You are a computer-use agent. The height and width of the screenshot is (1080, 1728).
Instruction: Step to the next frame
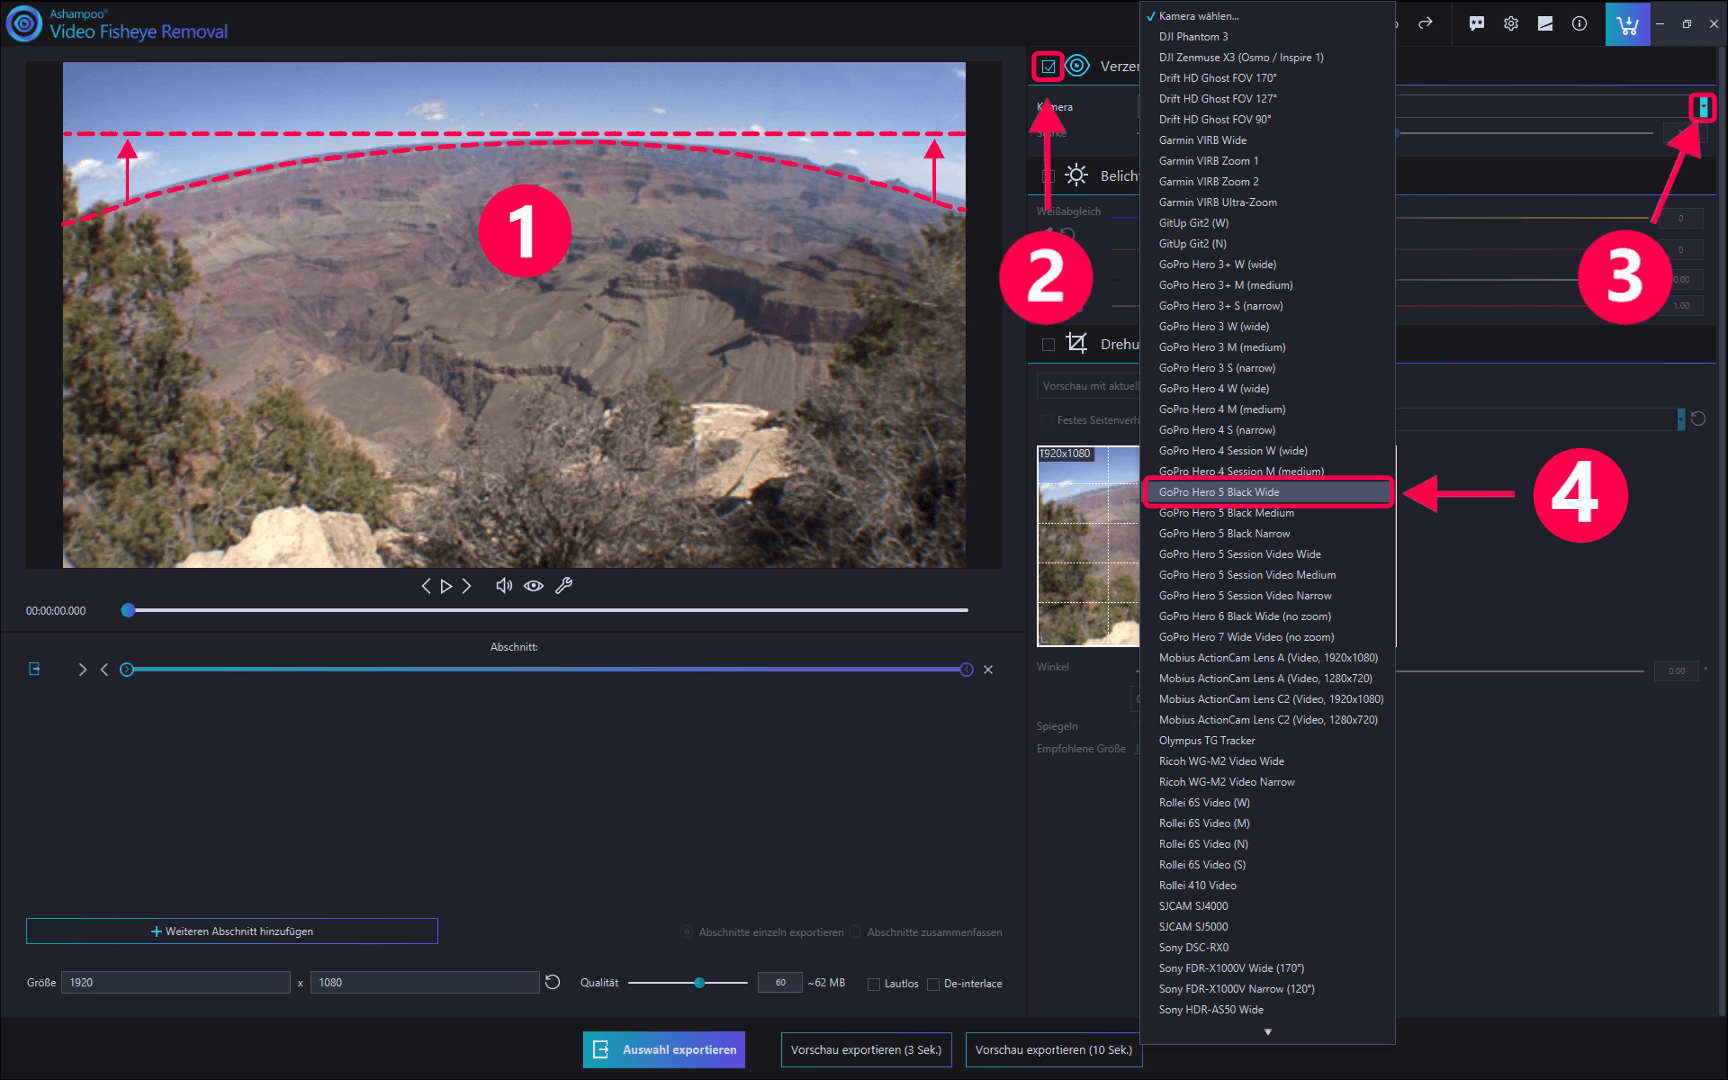click(x=466, y=586)
